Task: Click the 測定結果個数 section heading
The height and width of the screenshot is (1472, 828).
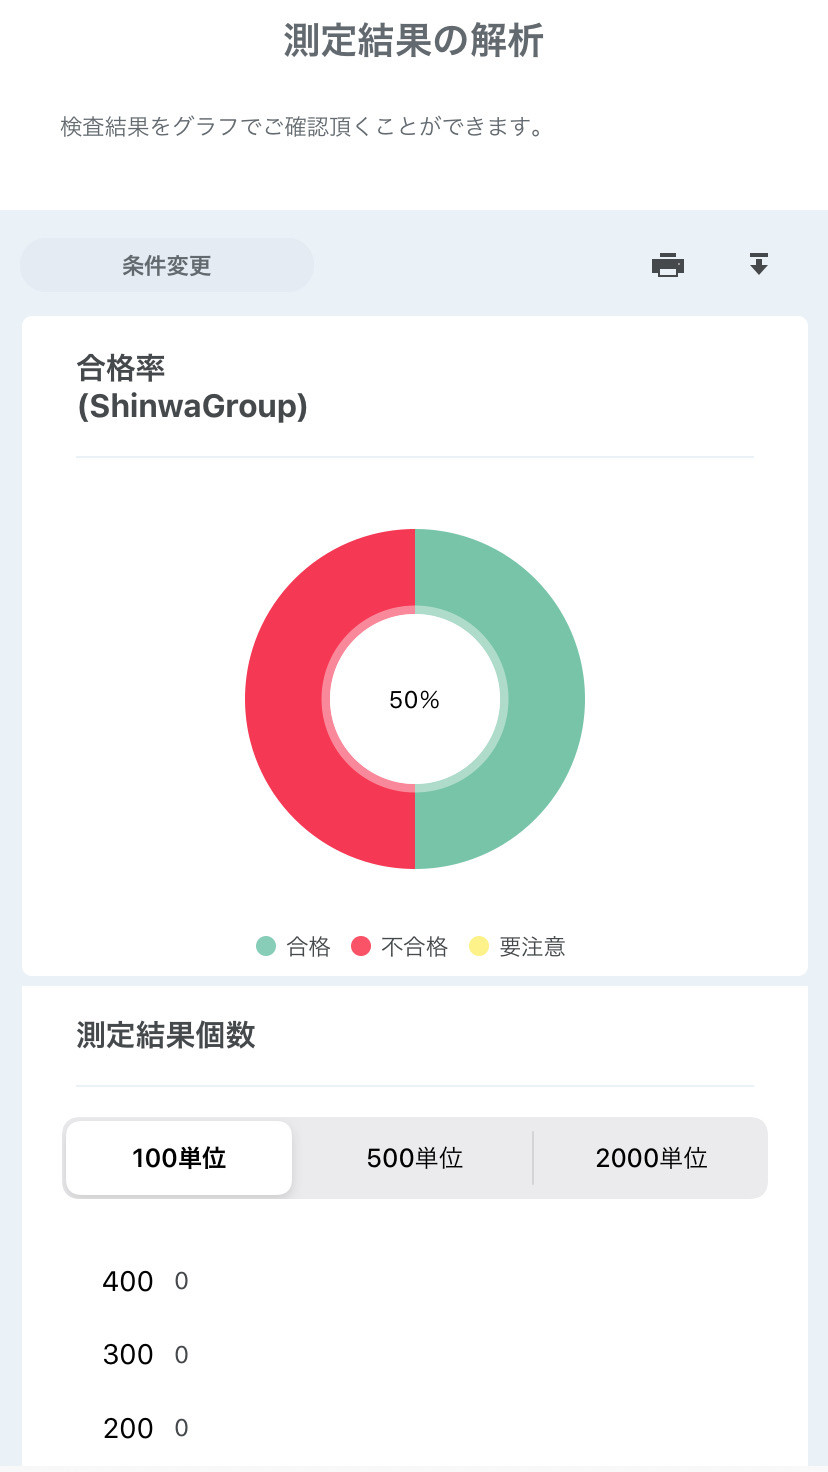Action: coord(166,1035)
